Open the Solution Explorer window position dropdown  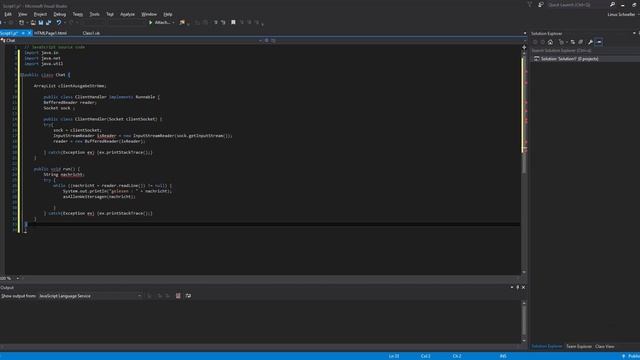634,33
